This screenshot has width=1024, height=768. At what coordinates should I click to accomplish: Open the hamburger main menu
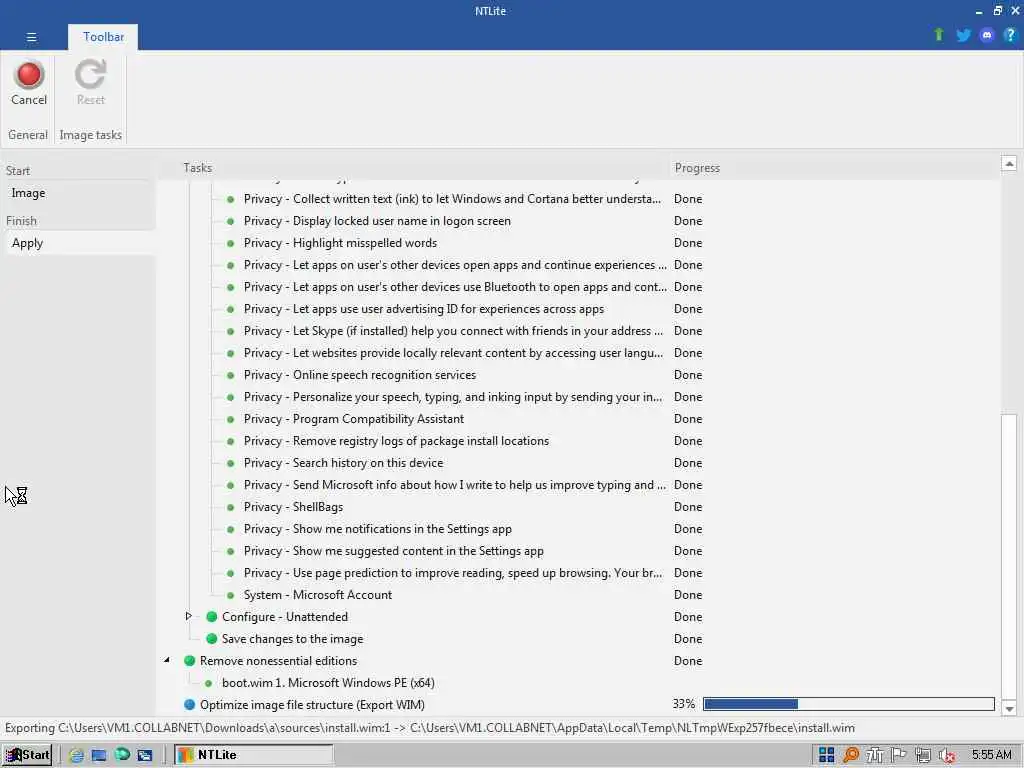pos(31,37)
